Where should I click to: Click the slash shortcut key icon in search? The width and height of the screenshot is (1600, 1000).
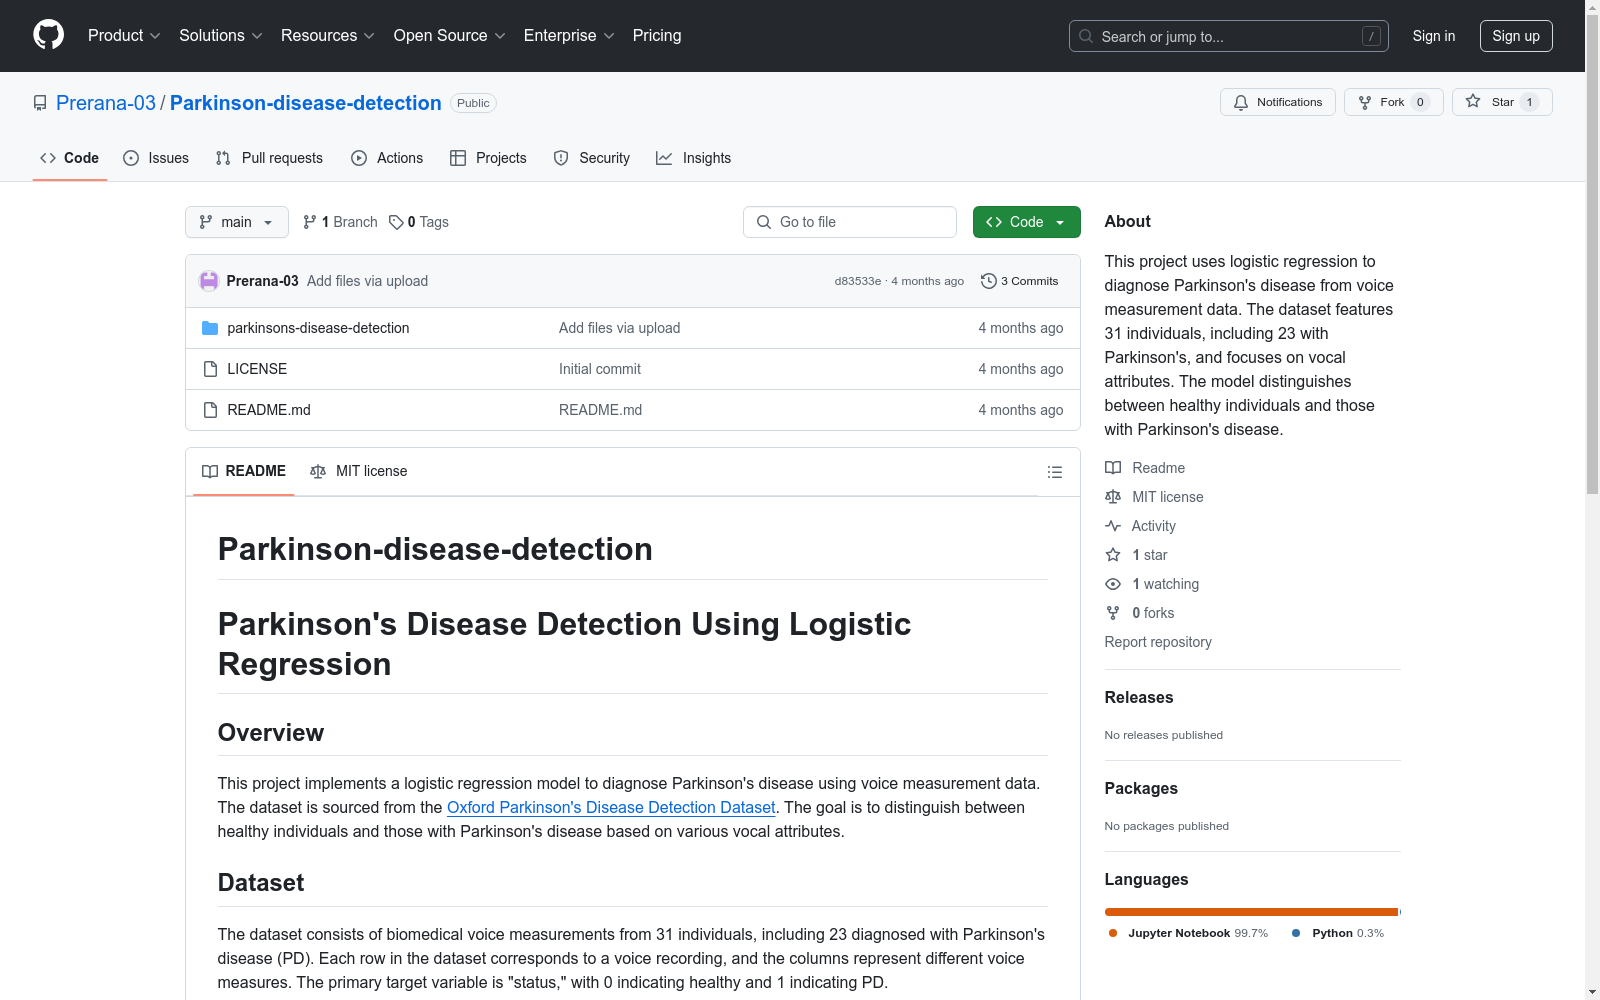[1372, 36]
